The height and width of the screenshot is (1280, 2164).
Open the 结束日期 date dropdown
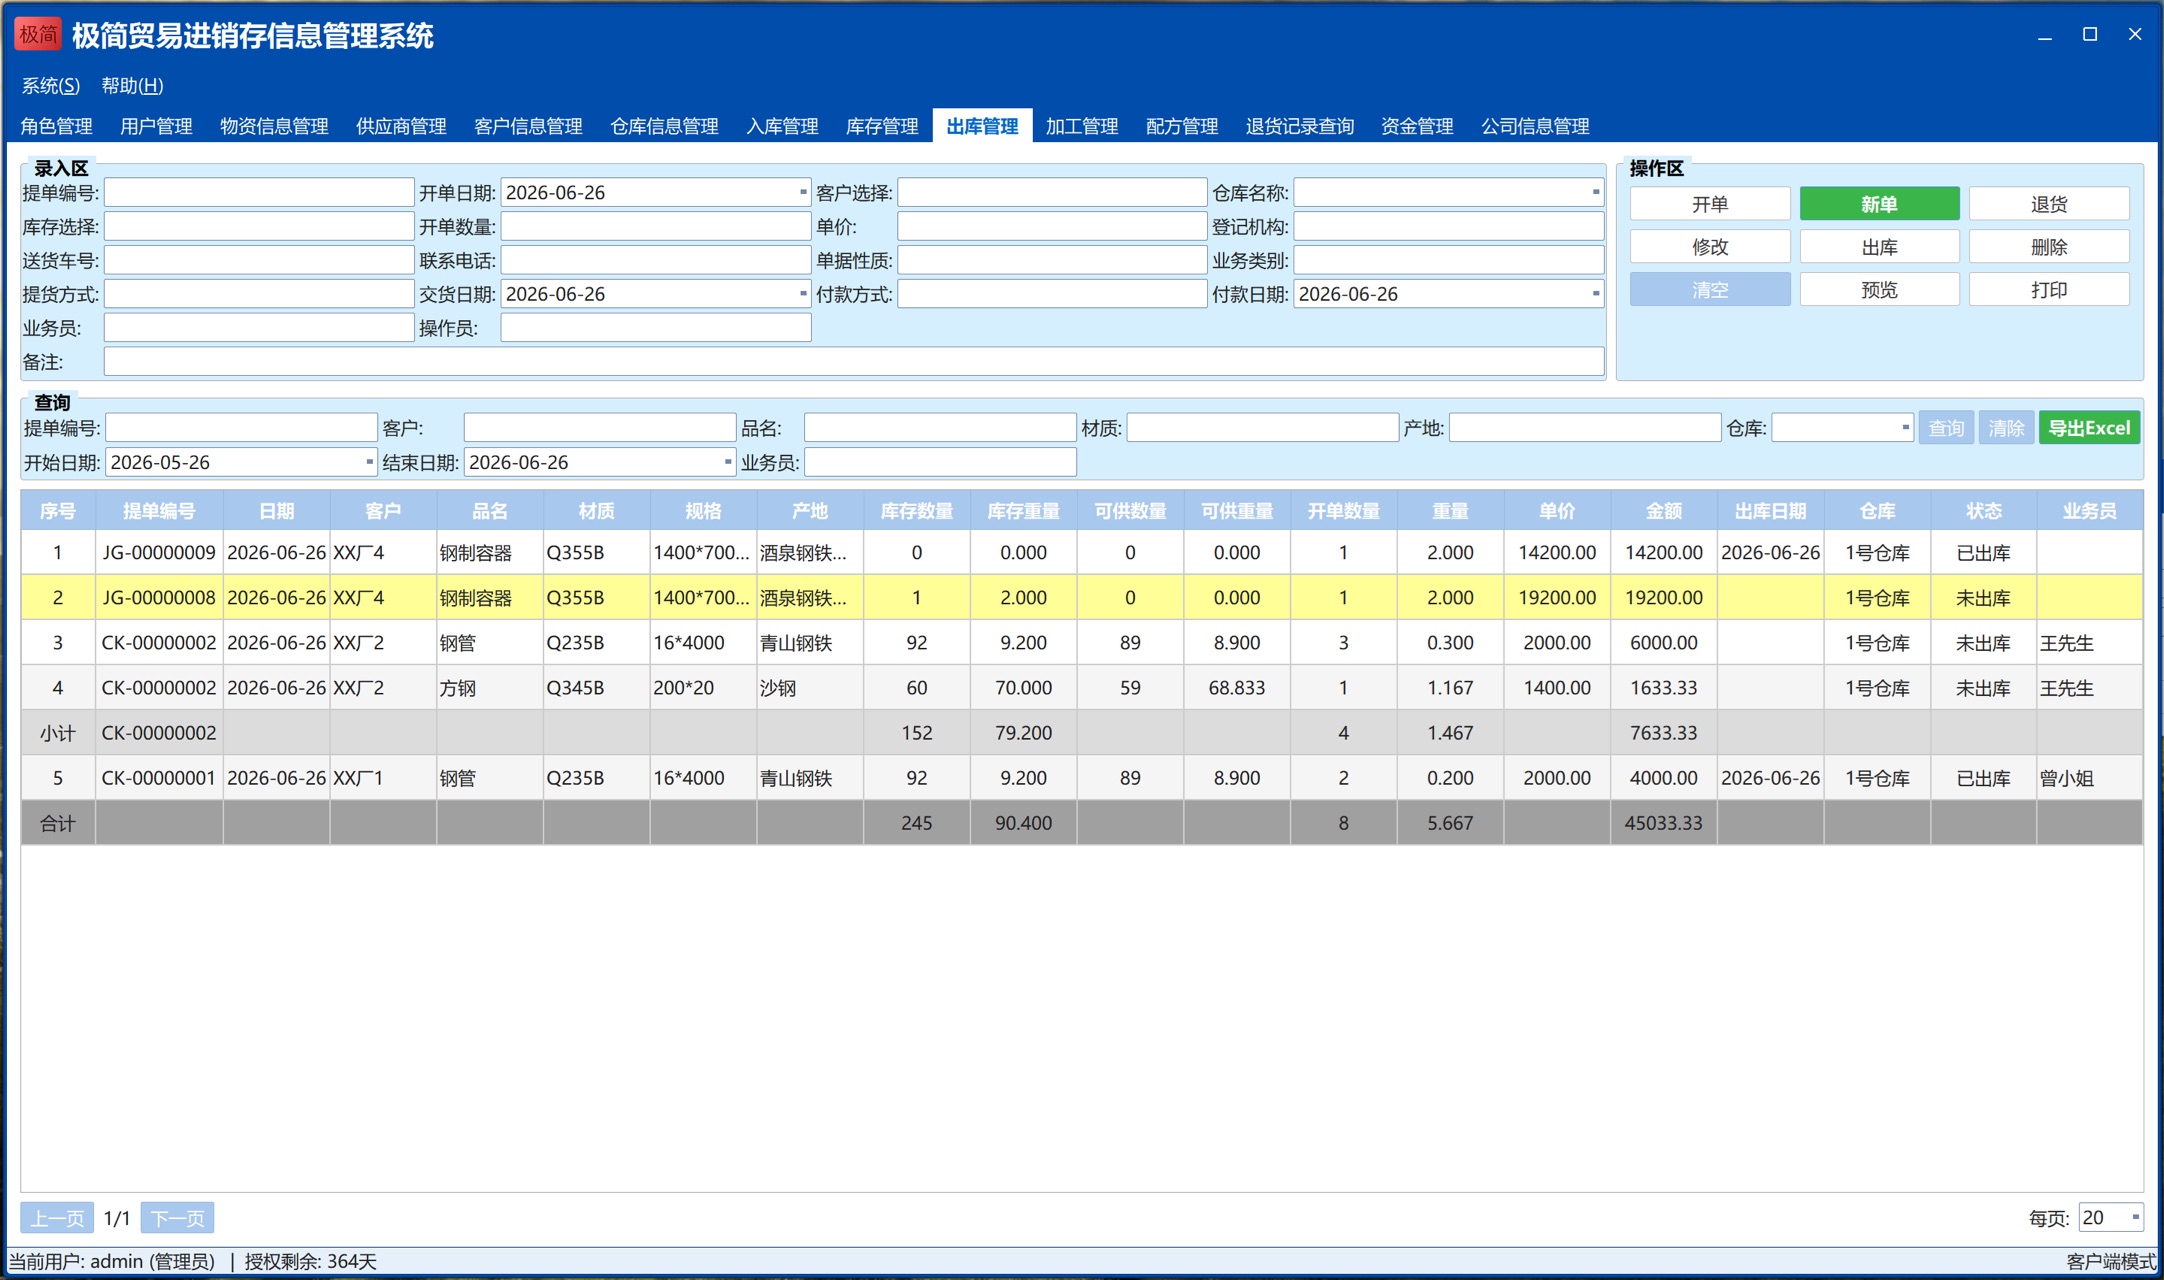(x=727, y=462)
